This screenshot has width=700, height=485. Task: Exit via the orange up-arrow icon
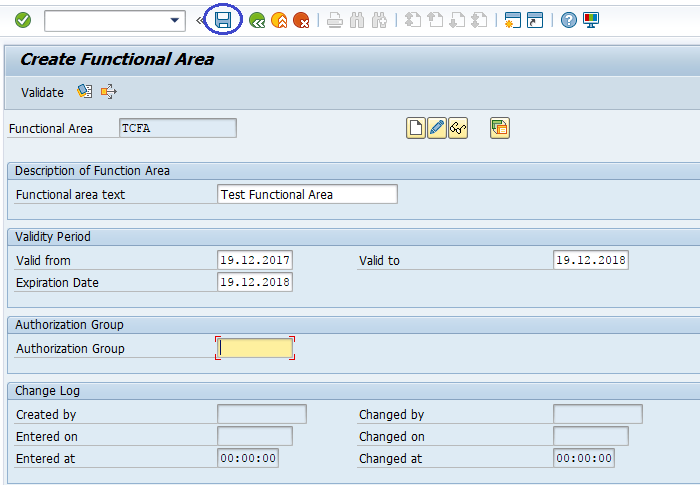[x=279, y=21]
